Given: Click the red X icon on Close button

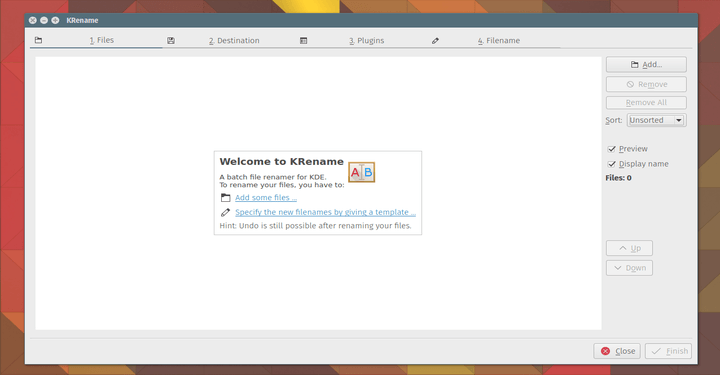Looking at the screenshot, I should pyautogui.click(x=605, y=351).
